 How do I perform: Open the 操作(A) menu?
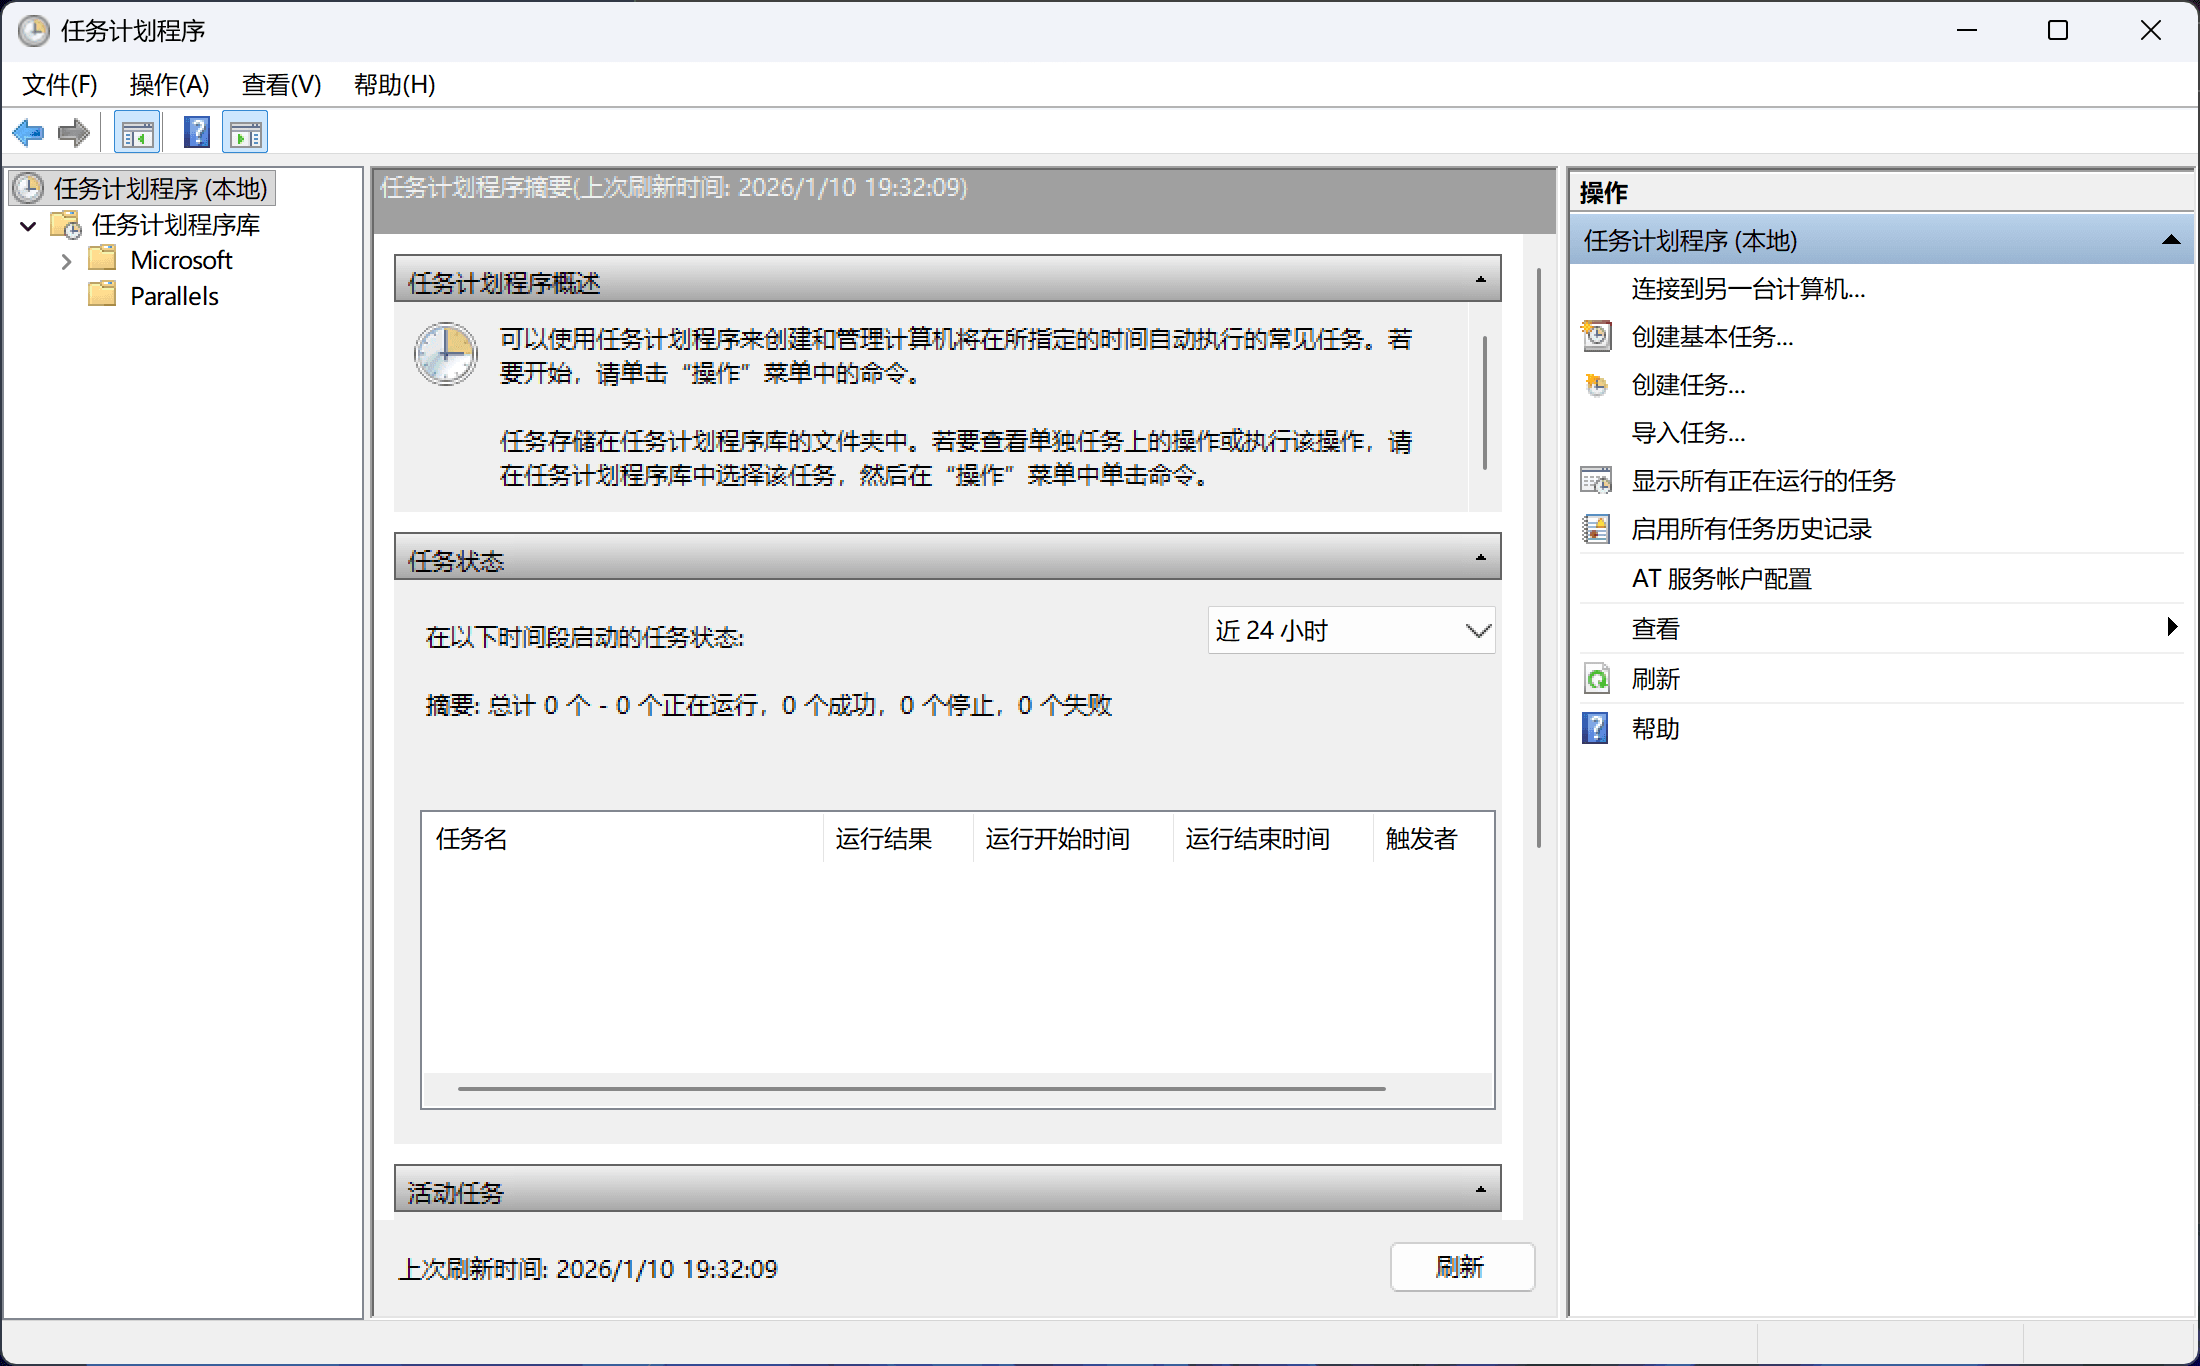click(x=169, y=85)
